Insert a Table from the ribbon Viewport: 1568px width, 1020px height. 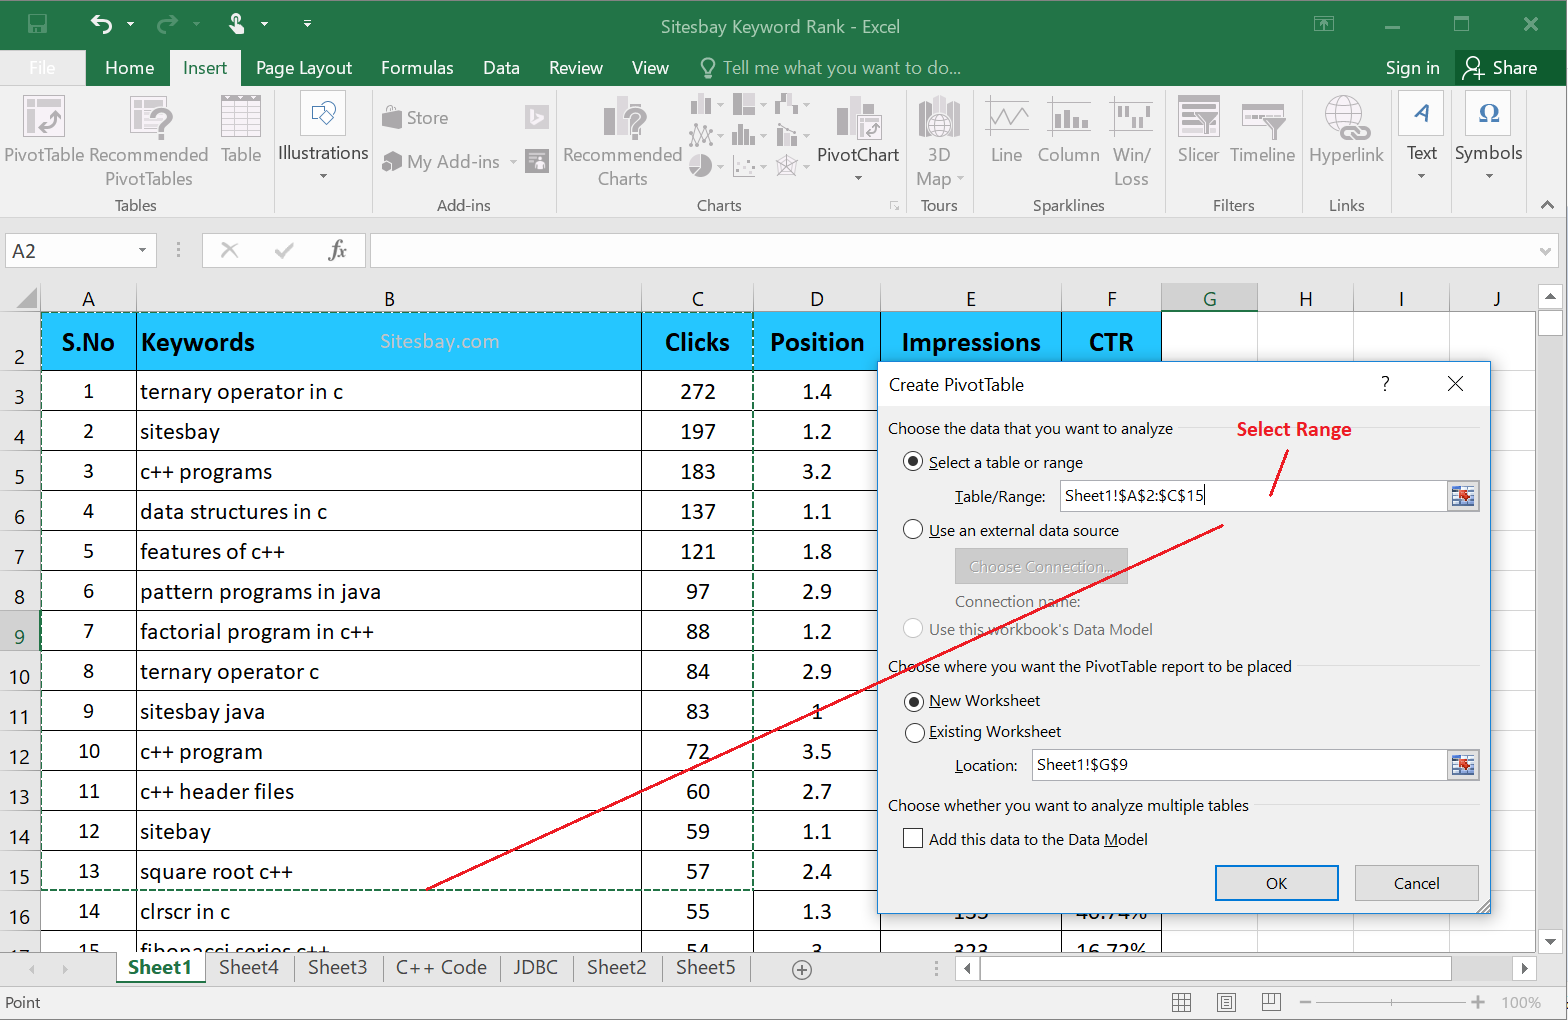(x=241, y=129)
